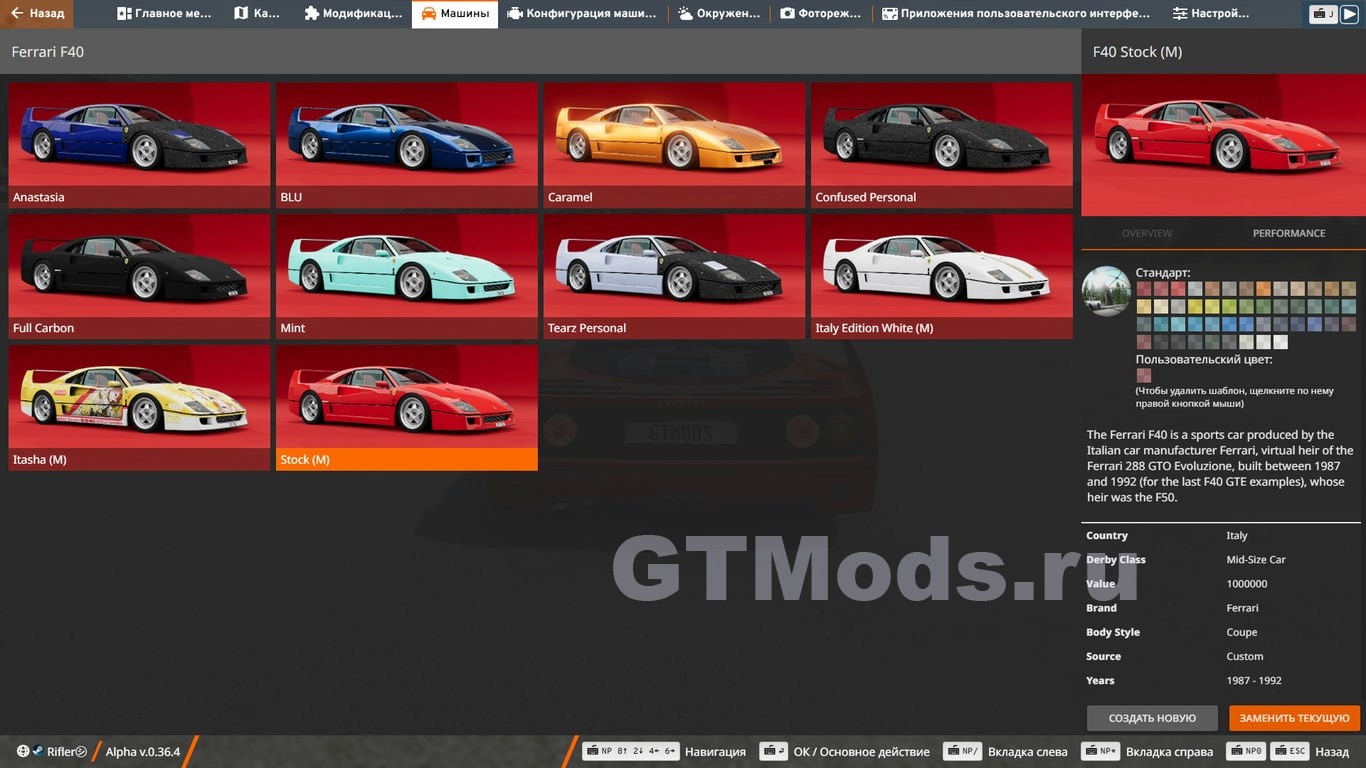Pick the brightest white swatch ending the Стандарт palette
This screenshot has height=768, width=1366.
pos(1279,342)
